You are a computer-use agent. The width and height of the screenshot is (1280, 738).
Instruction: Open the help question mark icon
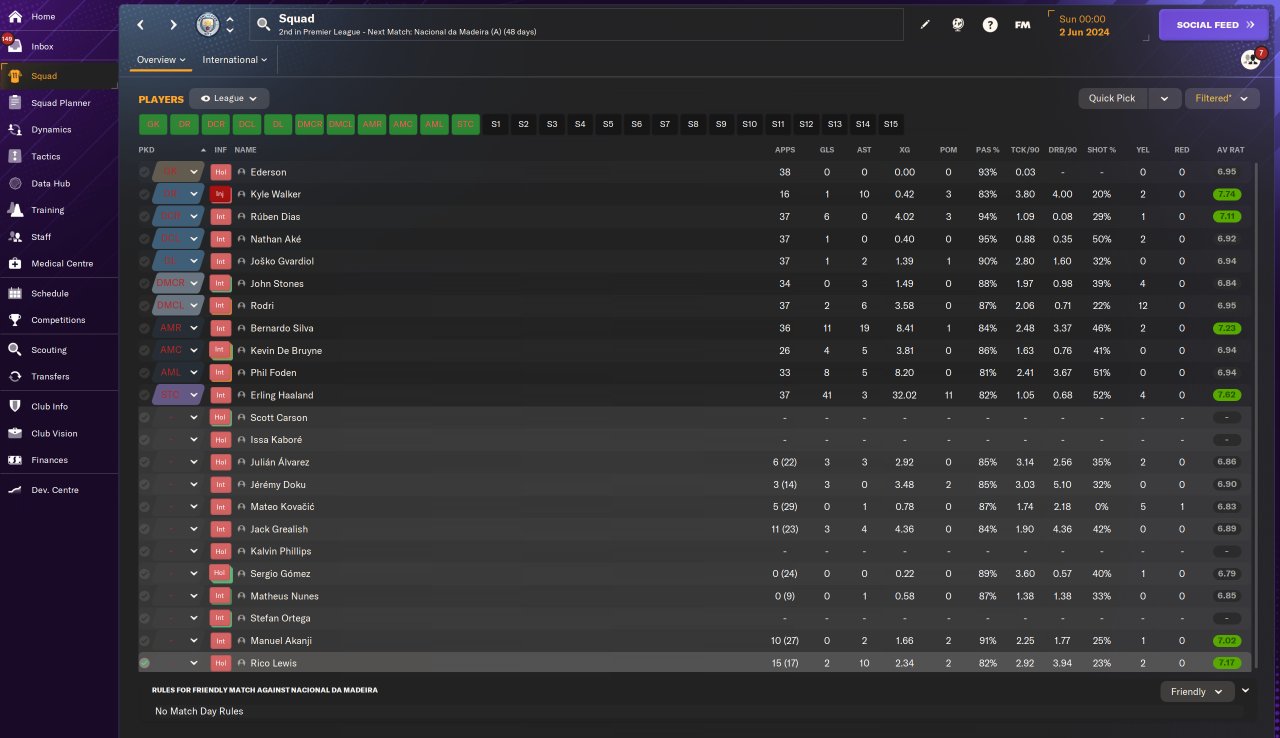990,25
